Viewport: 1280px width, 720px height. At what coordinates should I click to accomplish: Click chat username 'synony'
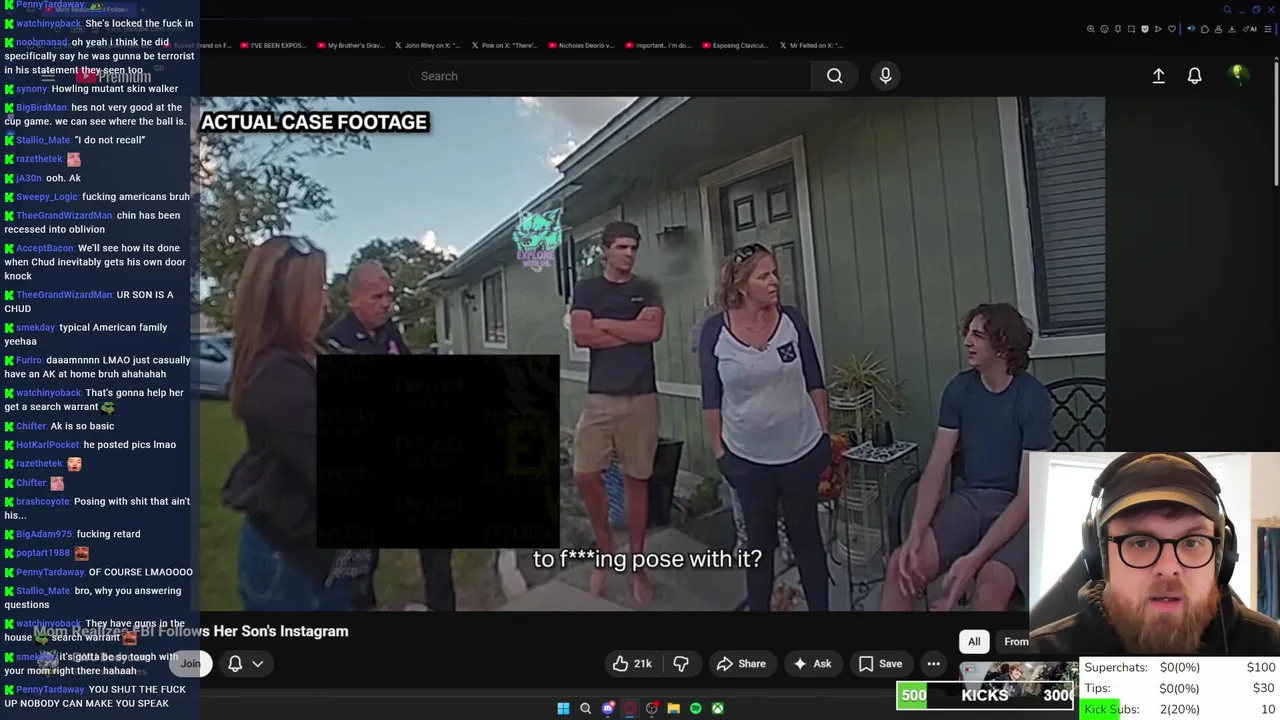tap(31, 89)
